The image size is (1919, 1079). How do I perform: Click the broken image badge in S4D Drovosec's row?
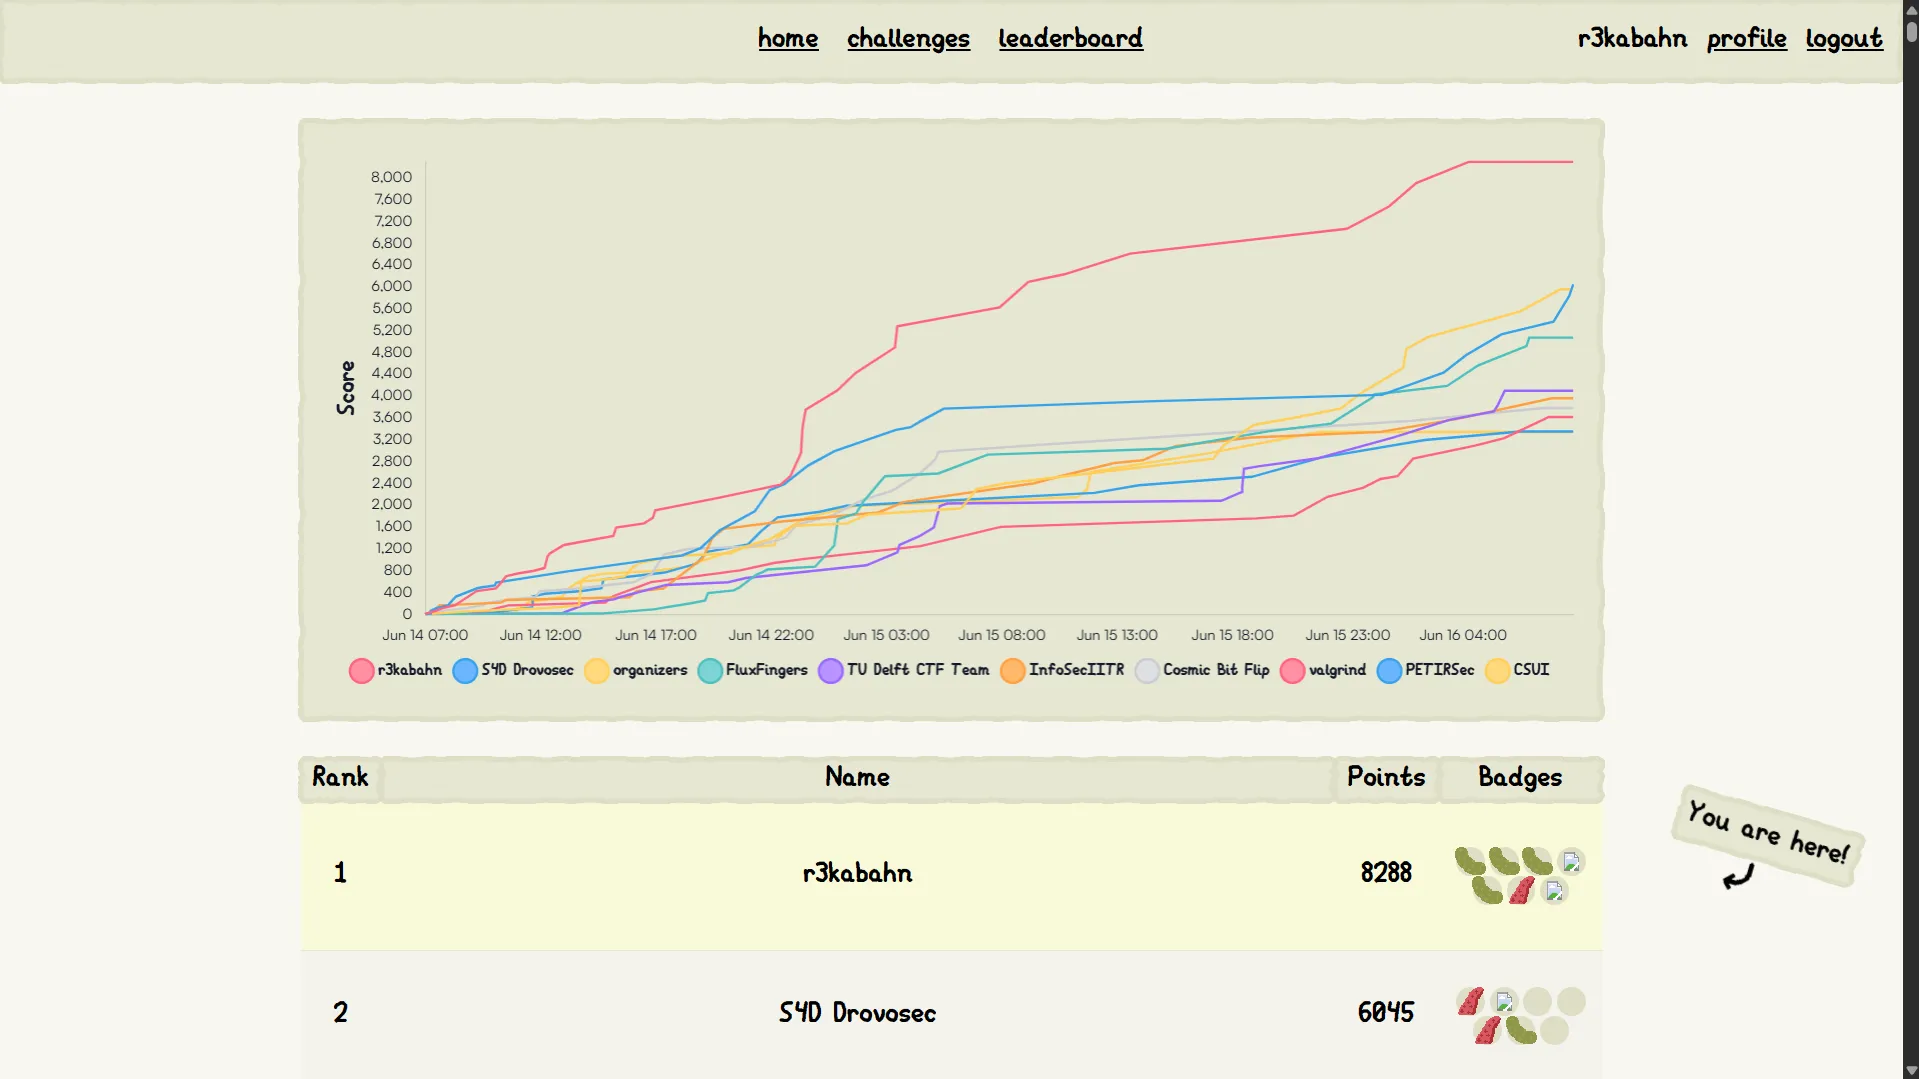click(1504, 1001)
